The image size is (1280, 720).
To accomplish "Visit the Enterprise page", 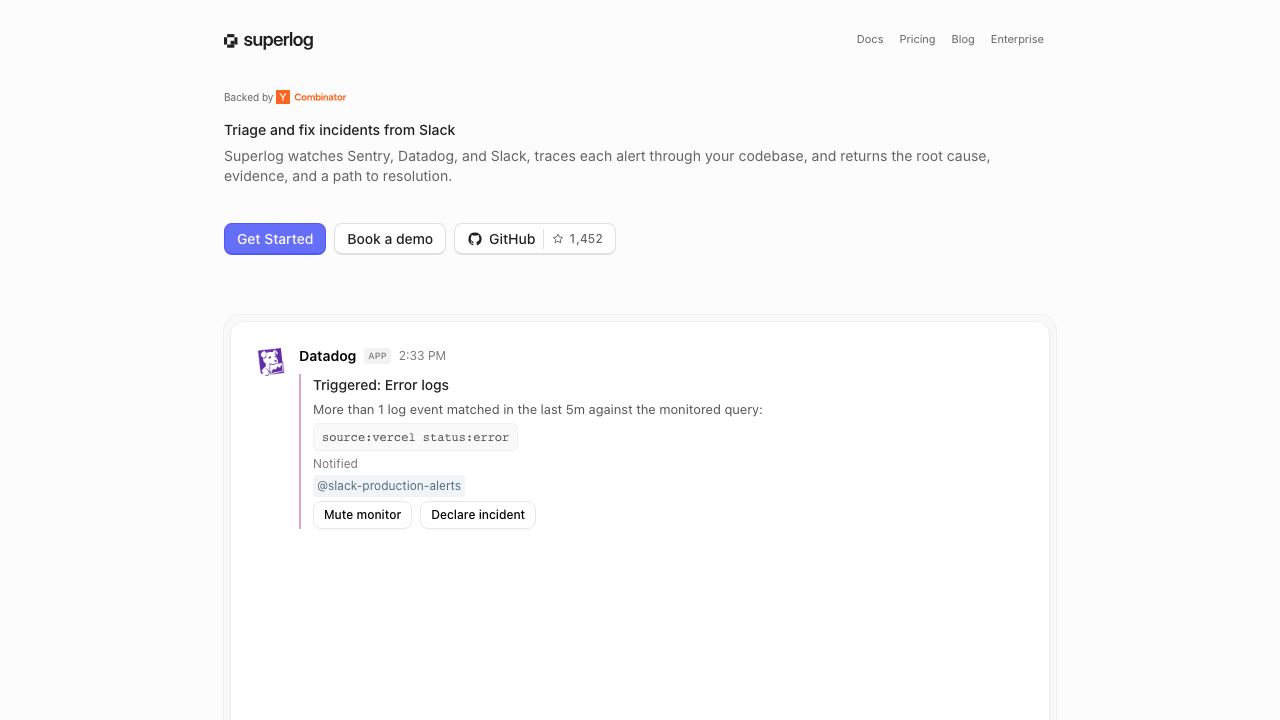I will pos(1017,40).
